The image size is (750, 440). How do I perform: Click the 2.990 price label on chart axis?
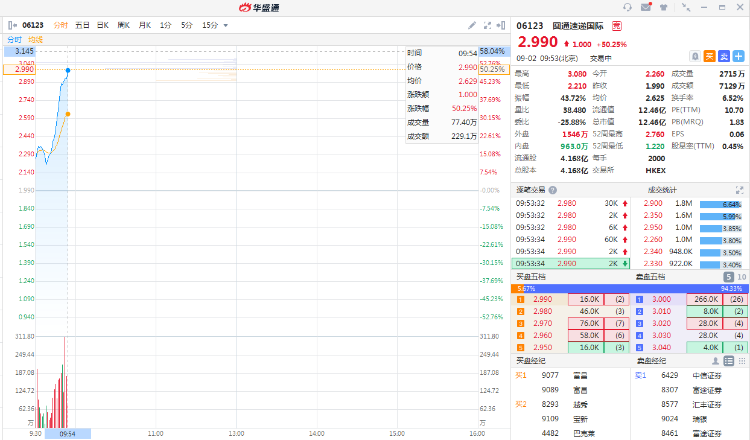[19, 69]
